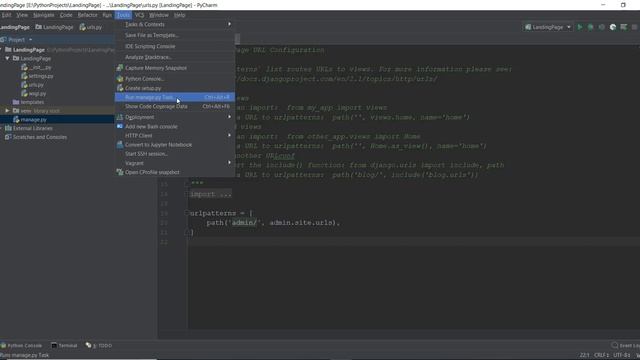Image resolution: width=640 pixels, height=360 pixels.
Task: Open the View menu
Action: (22, 15)
